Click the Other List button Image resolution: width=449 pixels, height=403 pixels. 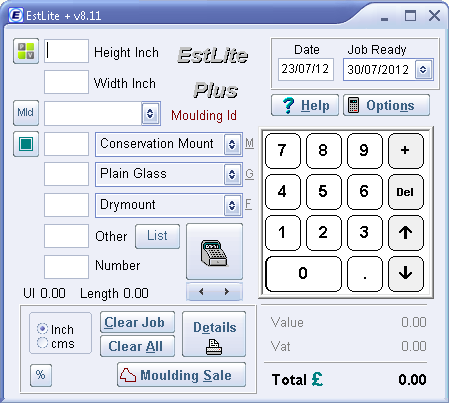point(157,236)
